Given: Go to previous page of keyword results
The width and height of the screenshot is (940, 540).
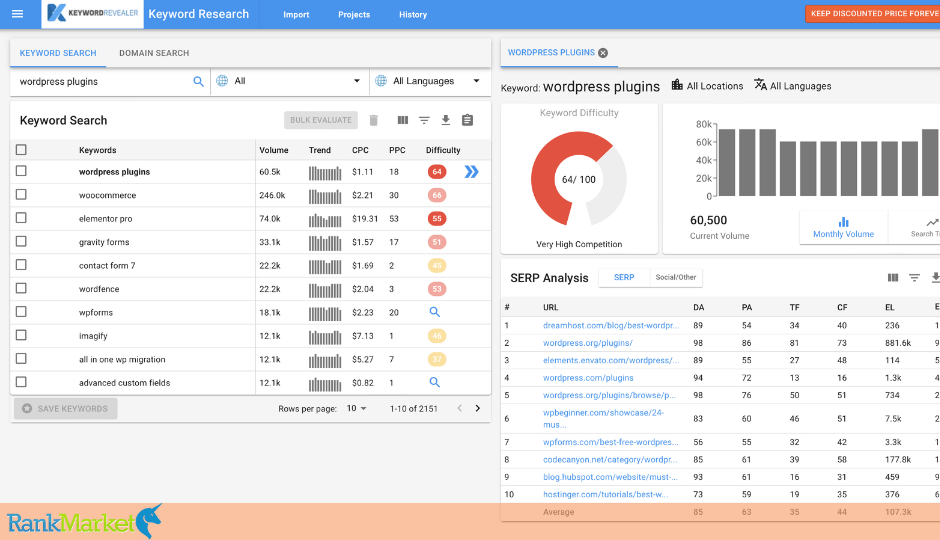Looking at the screenshot, I should [460, 408].
